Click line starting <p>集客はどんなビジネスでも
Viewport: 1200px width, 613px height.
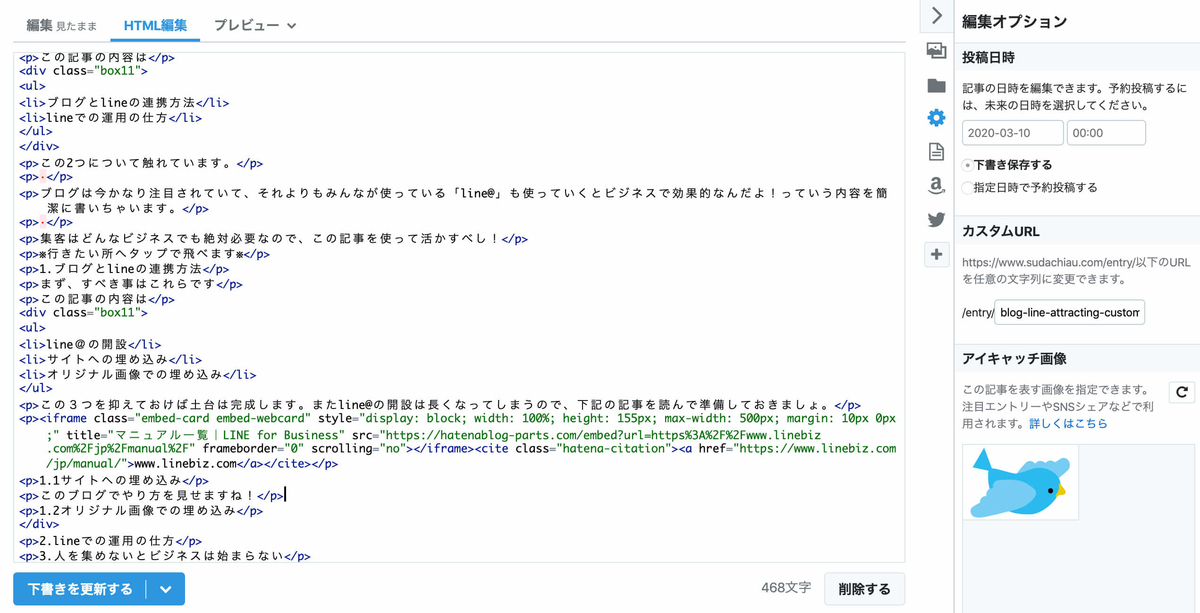(x=273, y=239)
